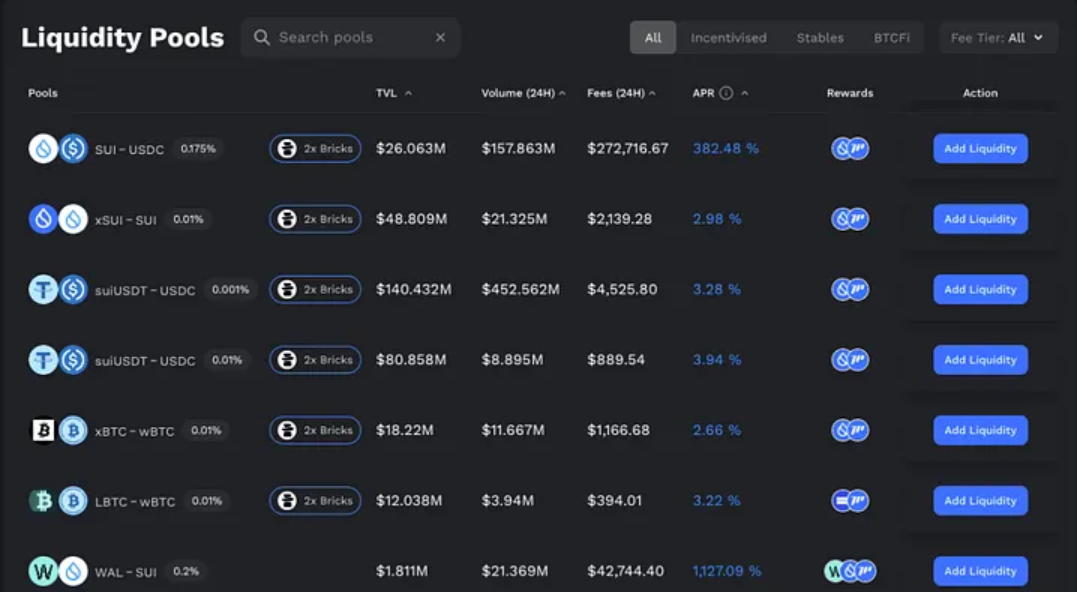Click Add Liquidity on the xSUI-SUI row
1077x592 pixels.
tap(980, 218)
